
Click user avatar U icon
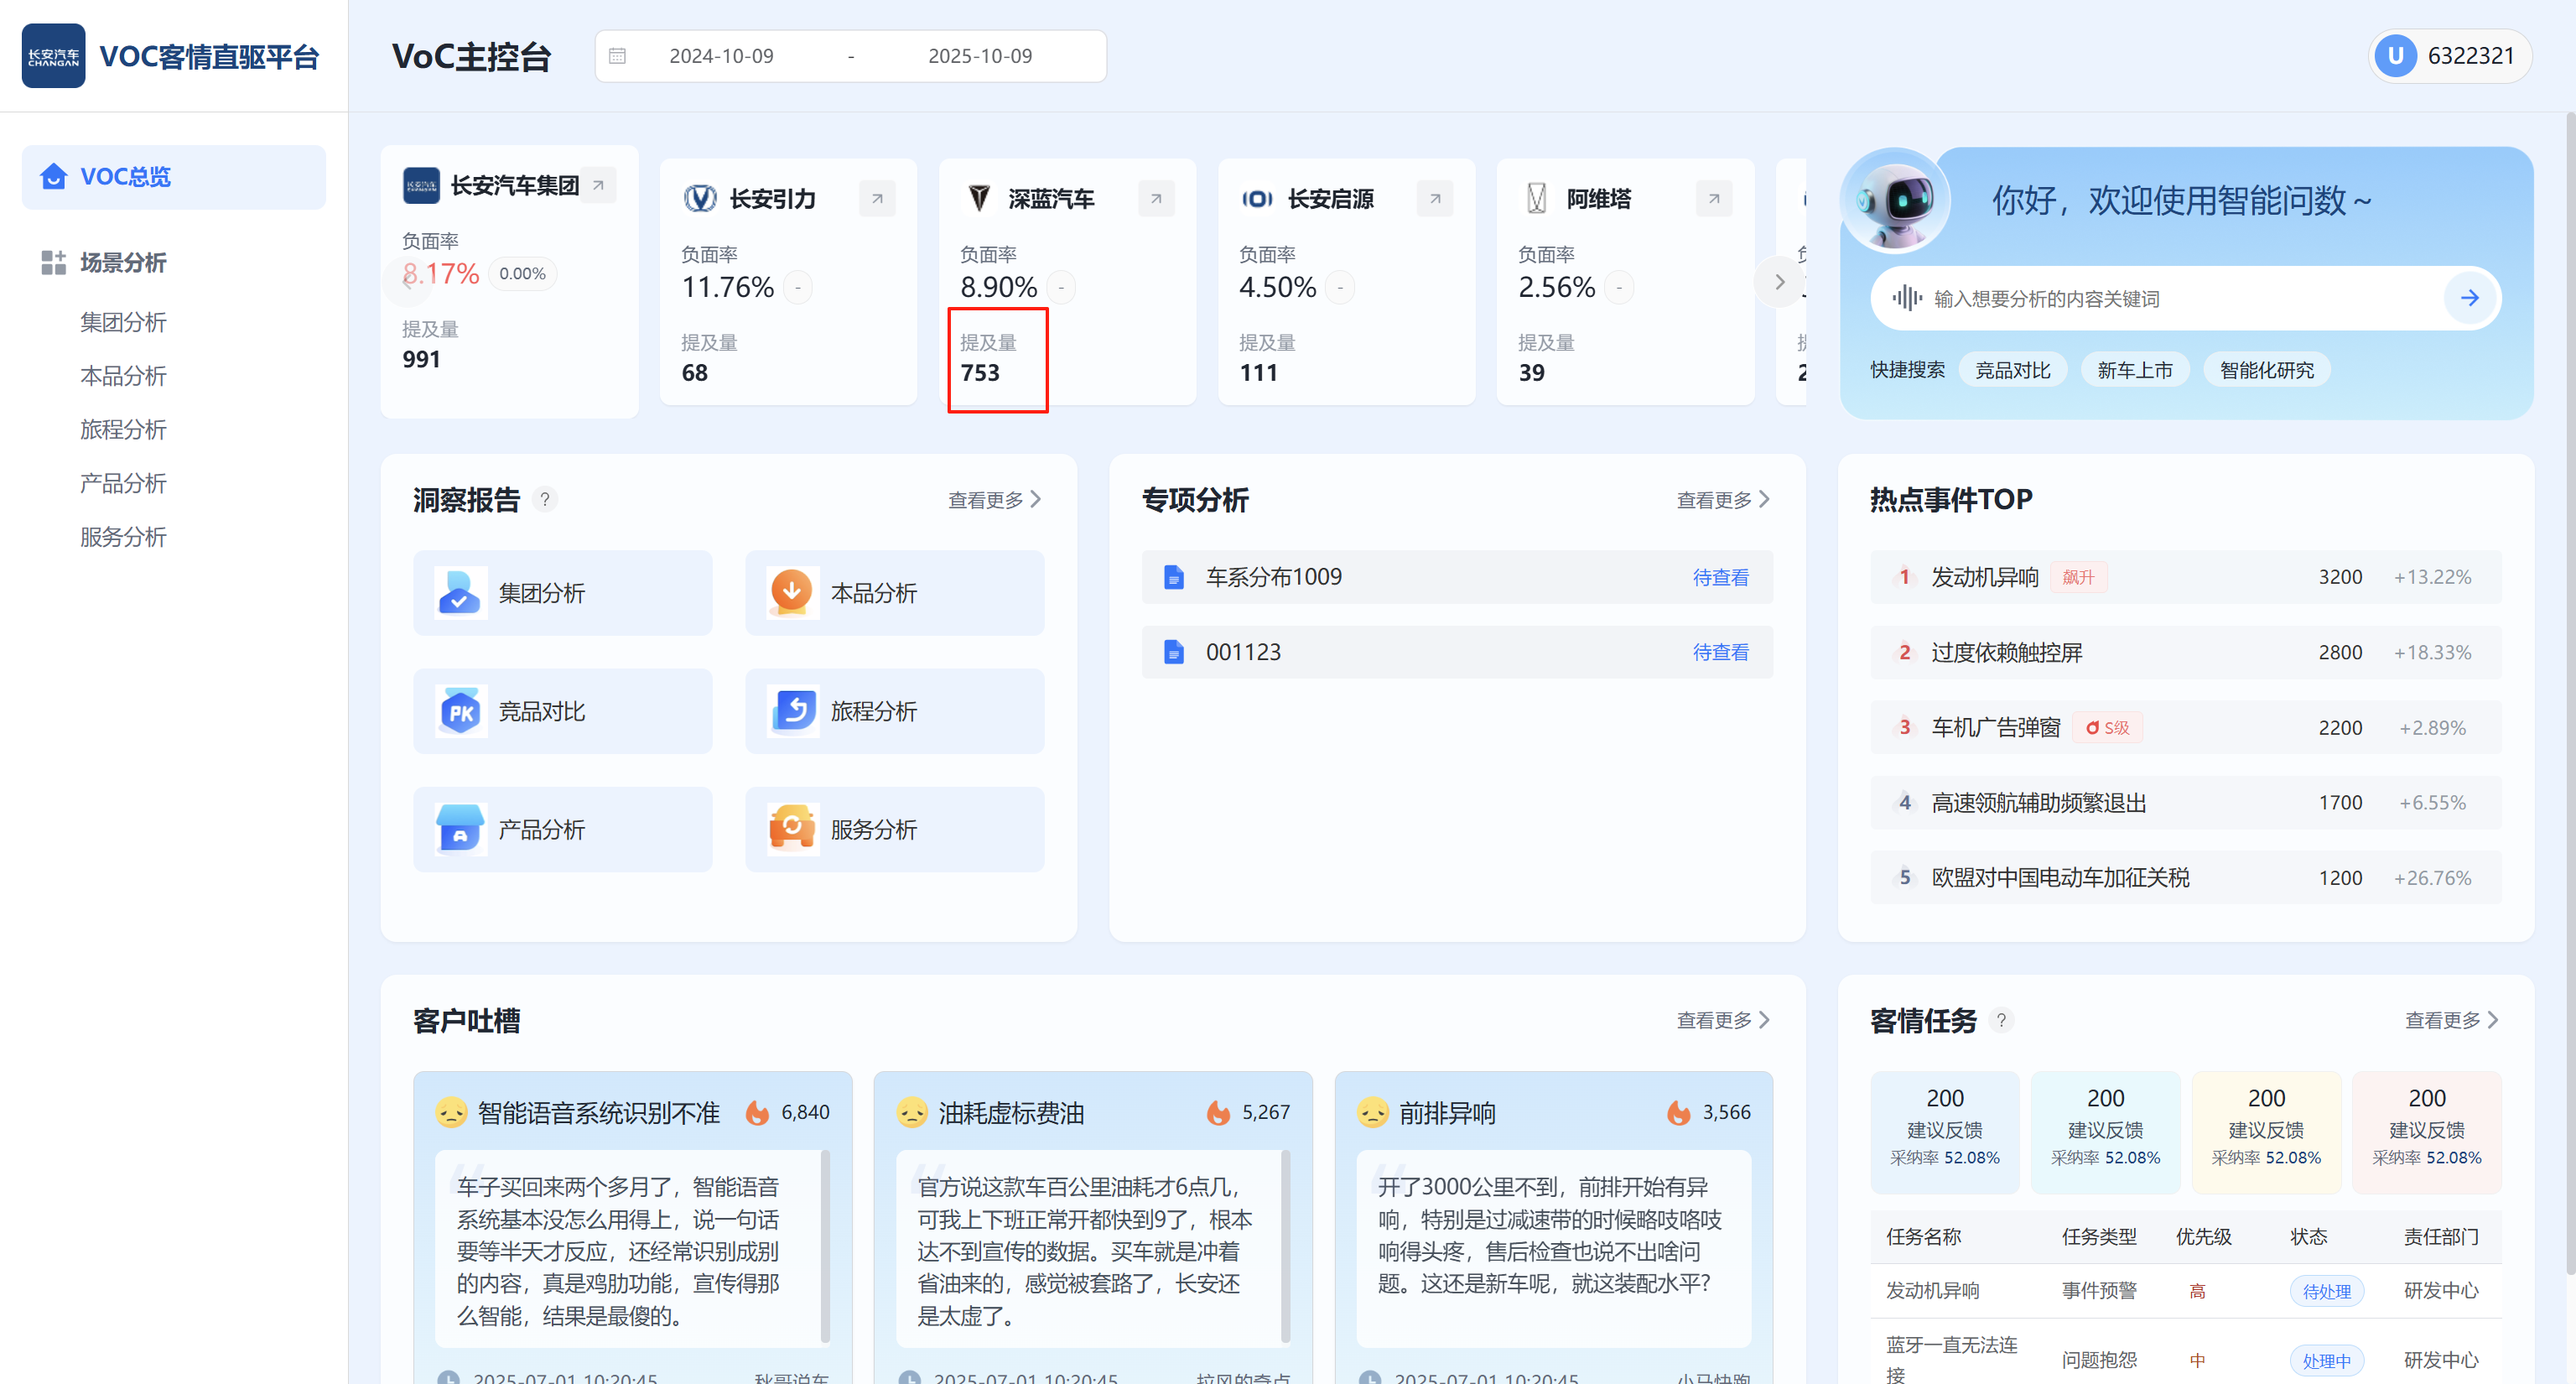tap(2395, 56)
